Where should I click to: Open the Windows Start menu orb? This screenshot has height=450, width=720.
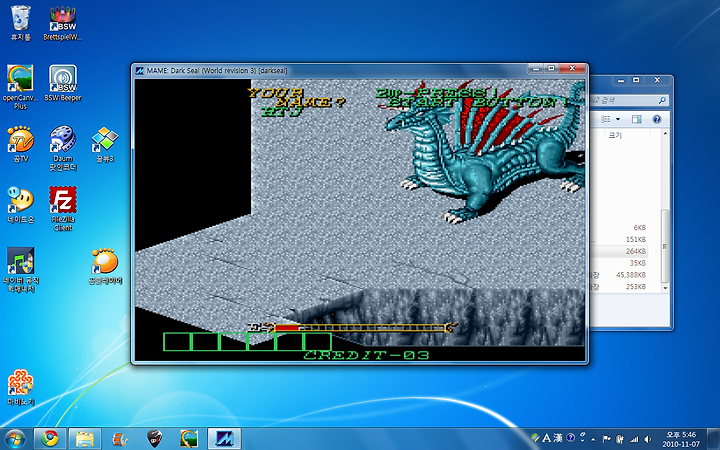[15, 439]
